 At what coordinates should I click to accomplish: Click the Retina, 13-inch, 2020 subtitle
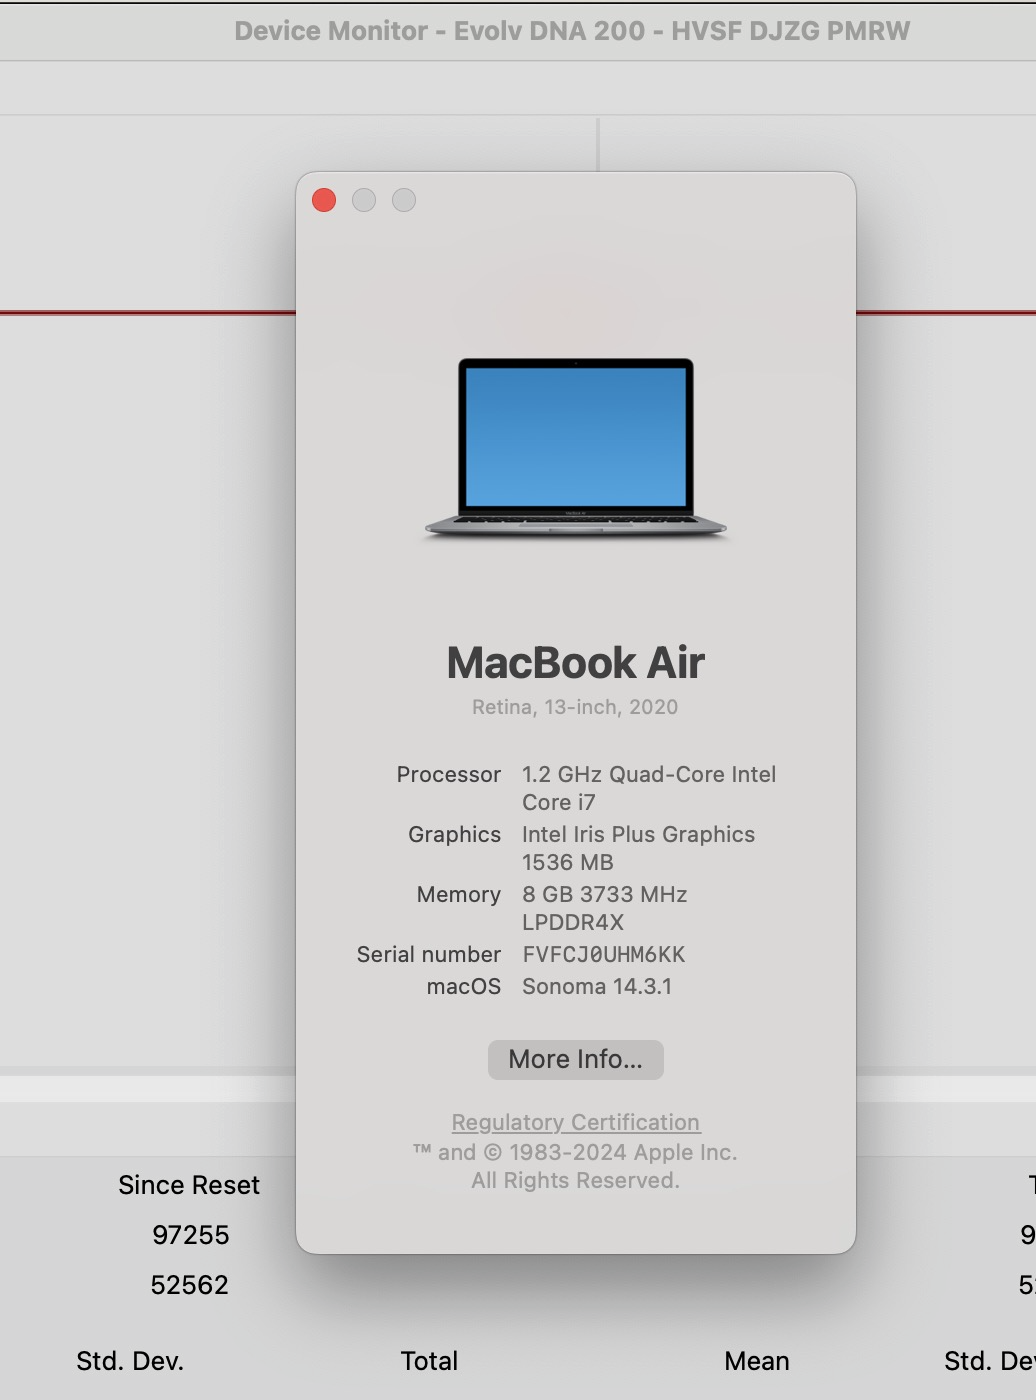[x=575, y=707]
